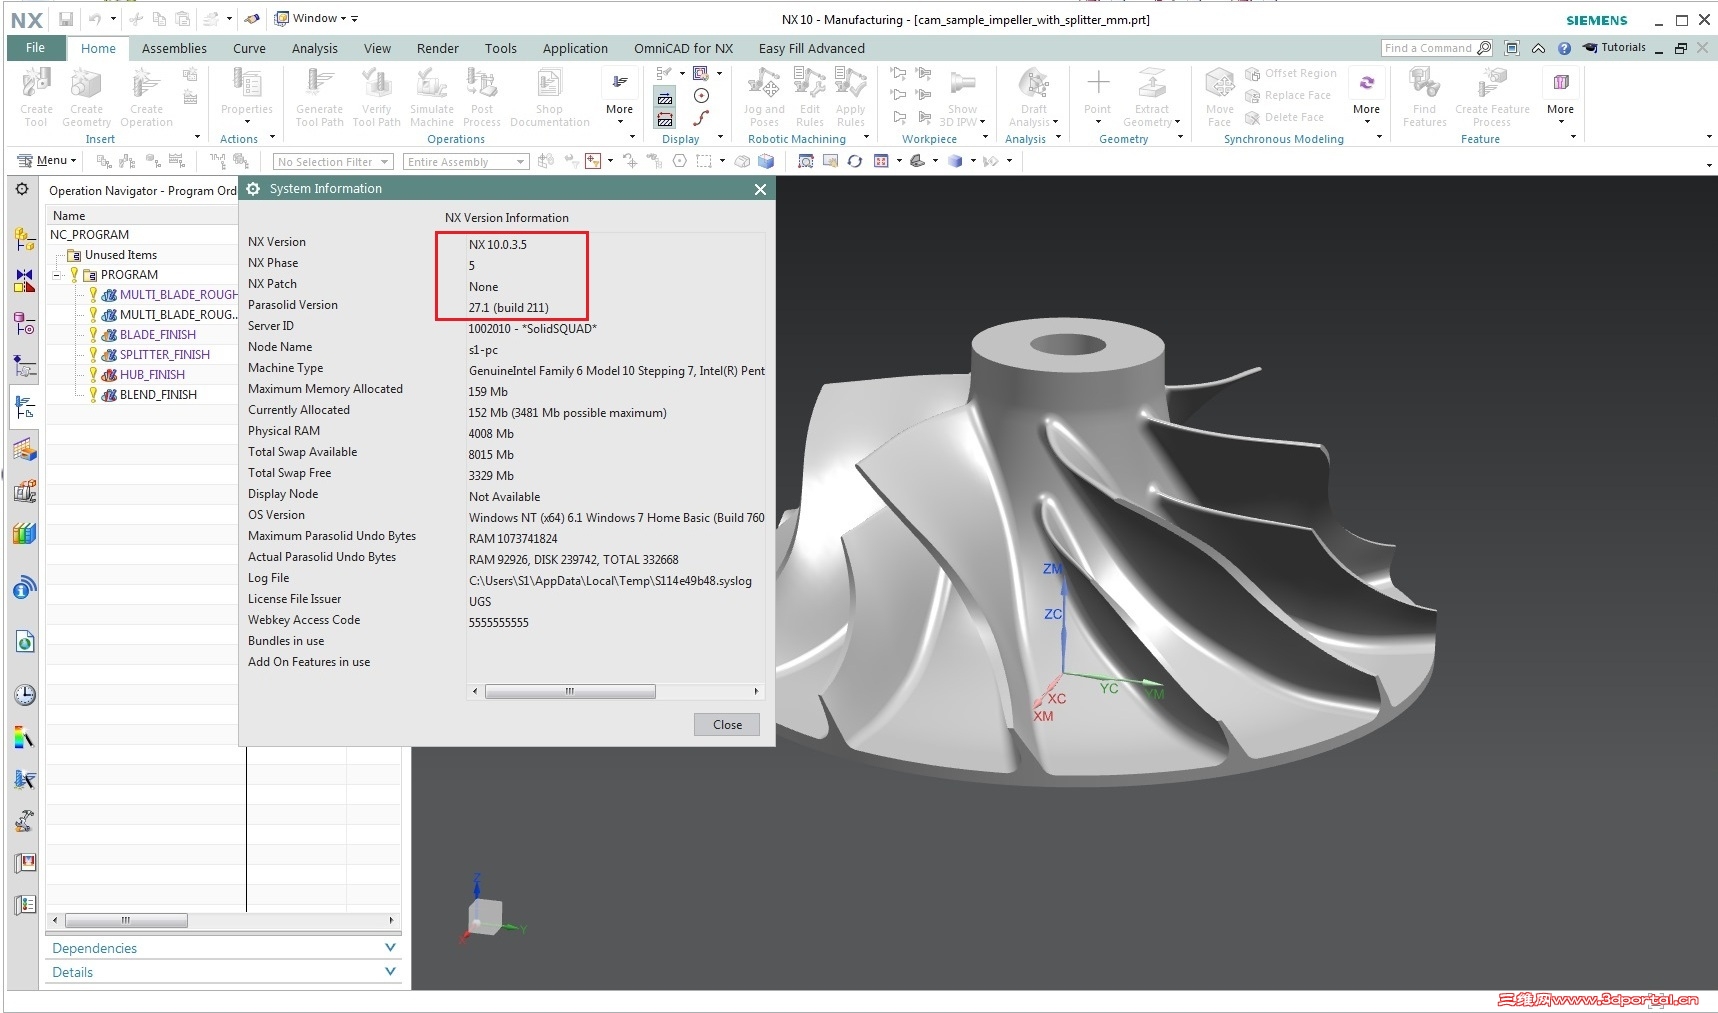This screenshot has width=1718, height=1013.
Task: Open Shop Documentation
Action: (x=549, y=97)
